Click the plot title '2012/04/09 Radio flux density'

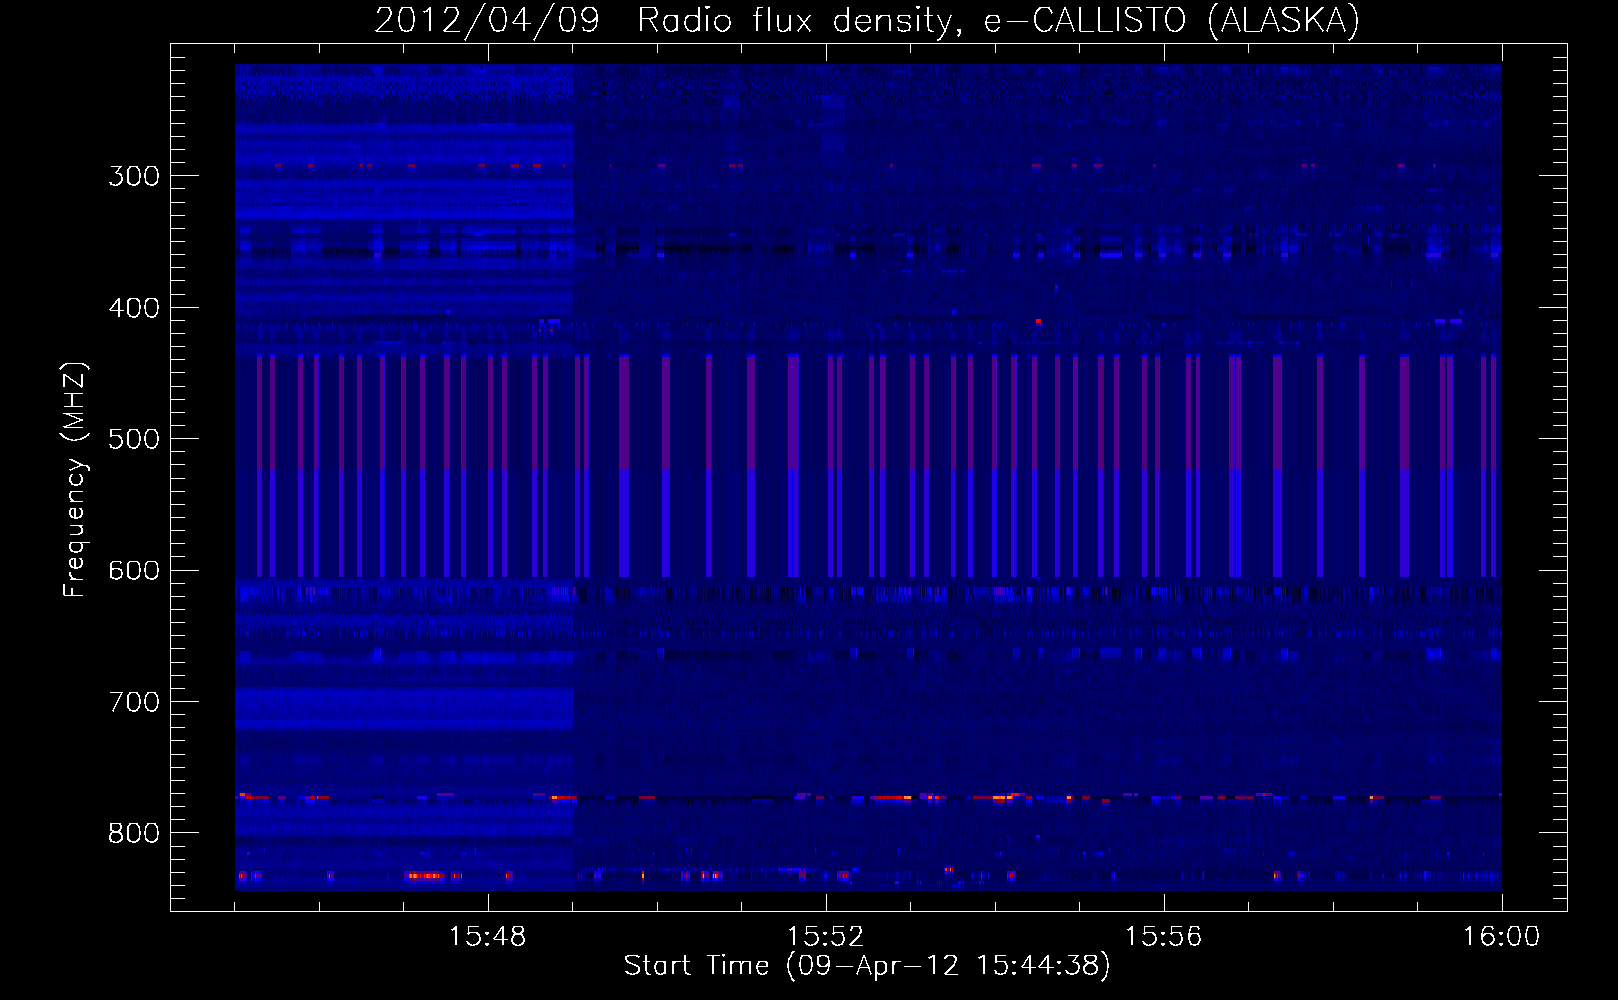664,20
